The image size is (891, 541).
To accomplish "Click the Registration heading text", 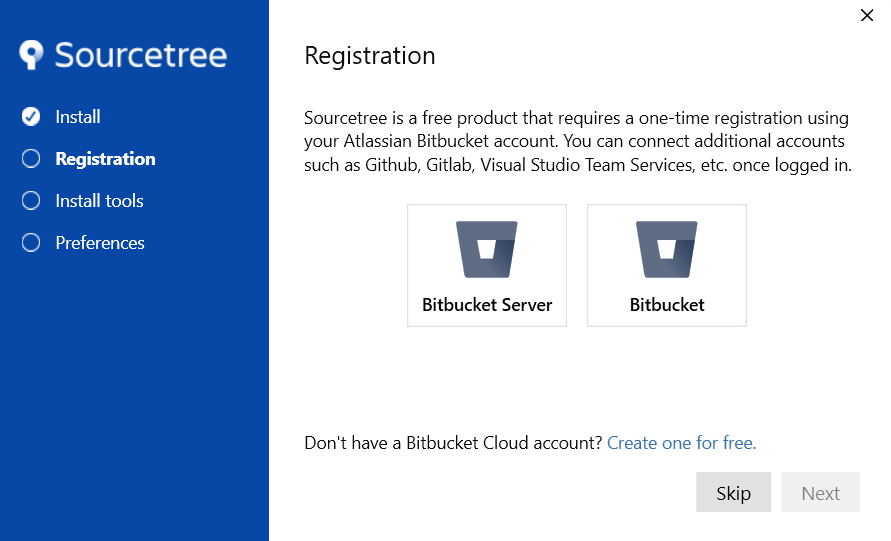I will [370, 56].
